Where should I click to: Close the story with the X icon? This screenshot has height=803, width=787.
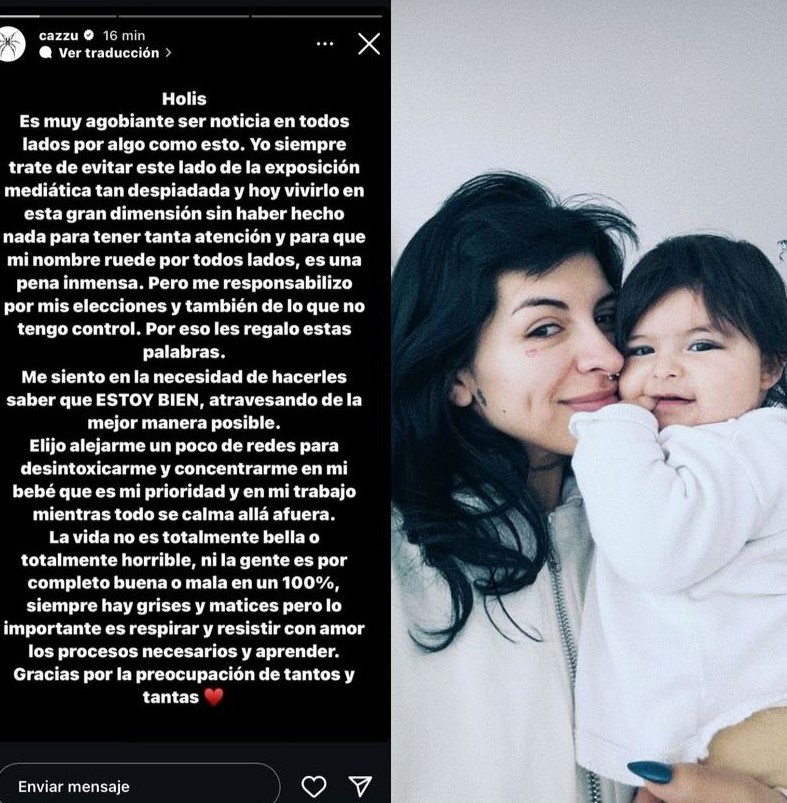pyautogui.click(x=369, y=44)
